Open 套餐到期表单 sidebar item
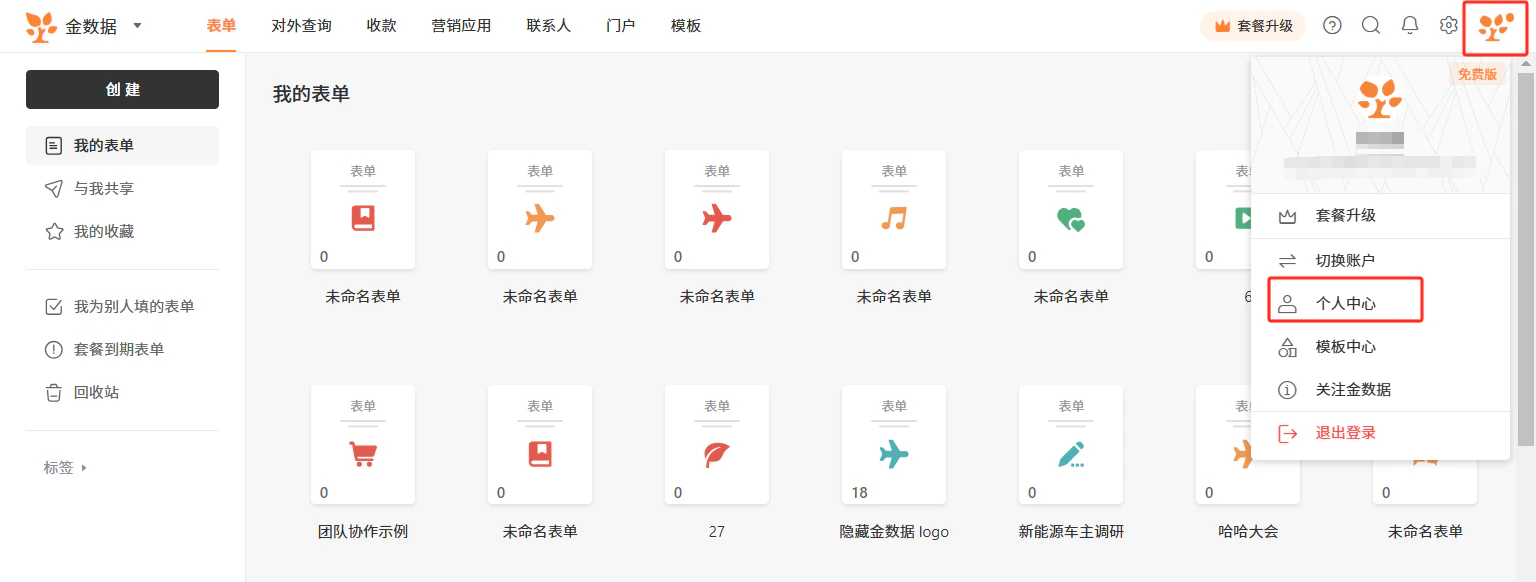Viewport: 1536px width, 582px height. (x=122, y=350)
